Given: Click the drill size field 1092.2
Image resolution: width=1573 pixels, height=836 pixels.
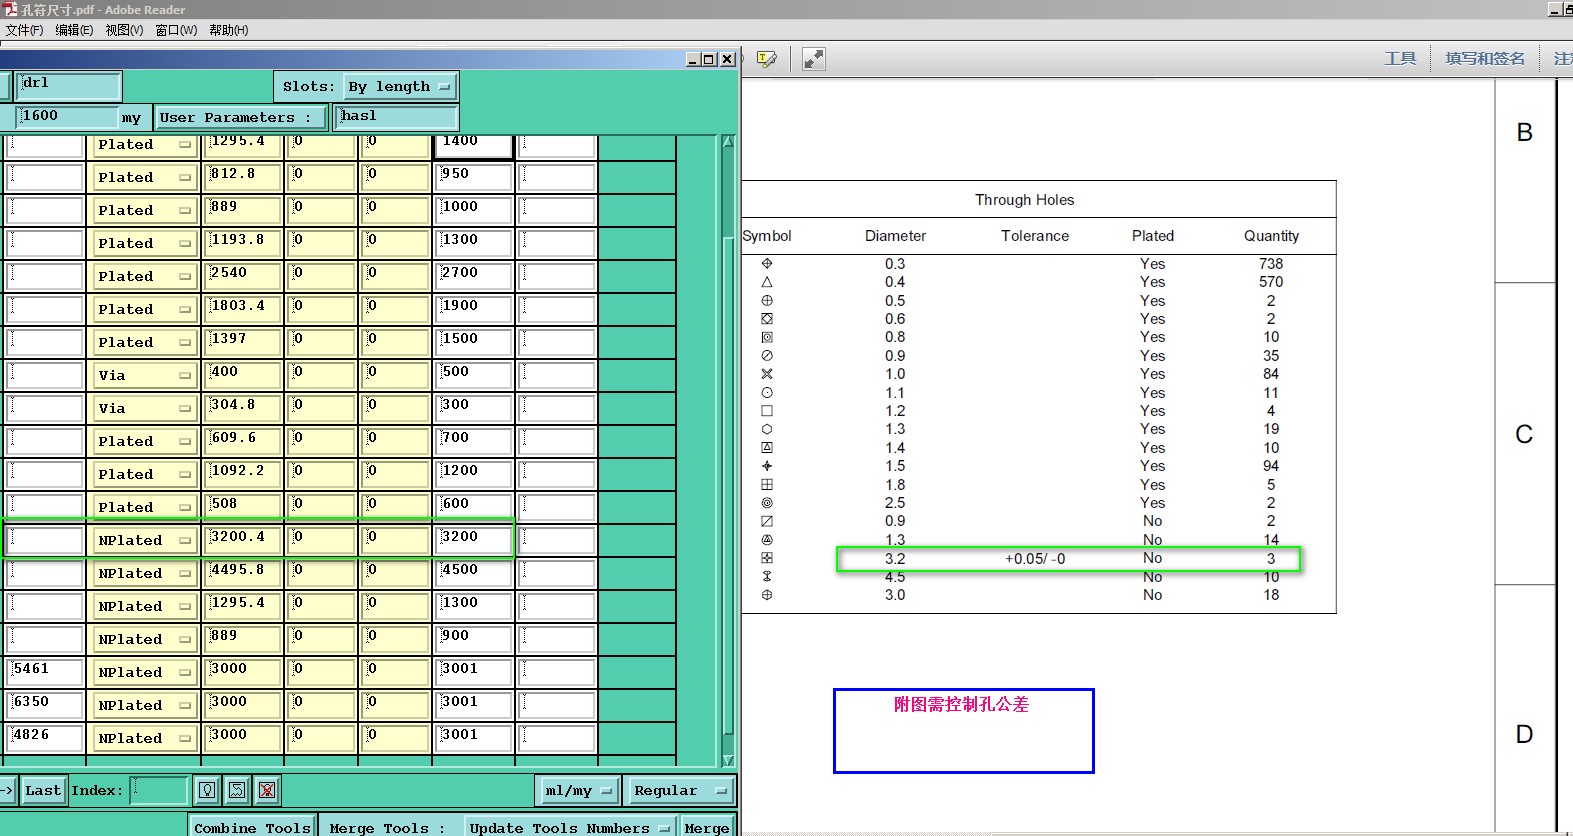Looking at the screenshot, I should click(x=243, y=474).
